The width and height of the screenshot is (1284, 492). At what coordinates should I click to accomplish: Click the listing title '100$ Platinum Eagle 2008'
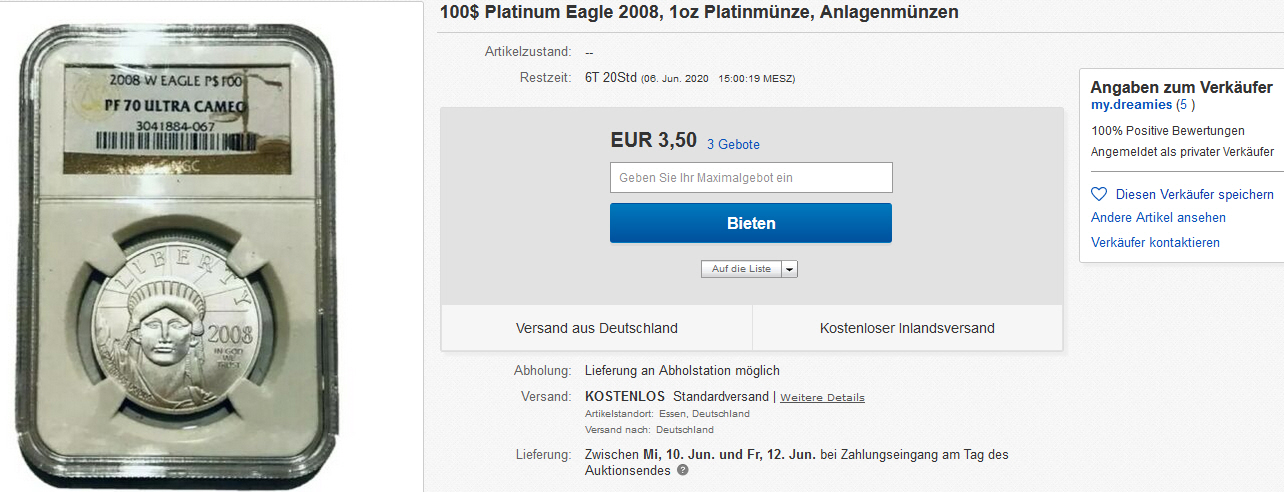pos(699,13)
